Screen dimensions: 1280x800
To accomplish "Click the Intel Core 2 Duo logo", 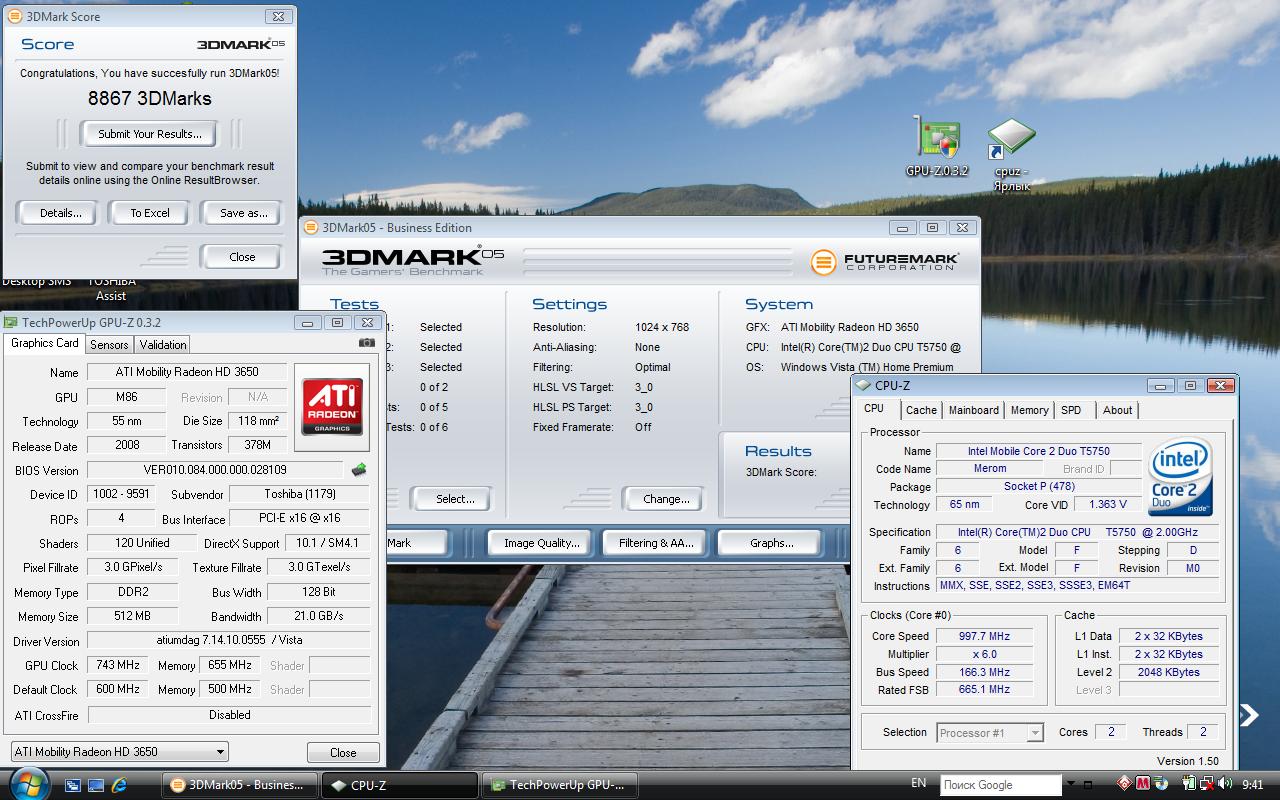I will pos(1181,476).
